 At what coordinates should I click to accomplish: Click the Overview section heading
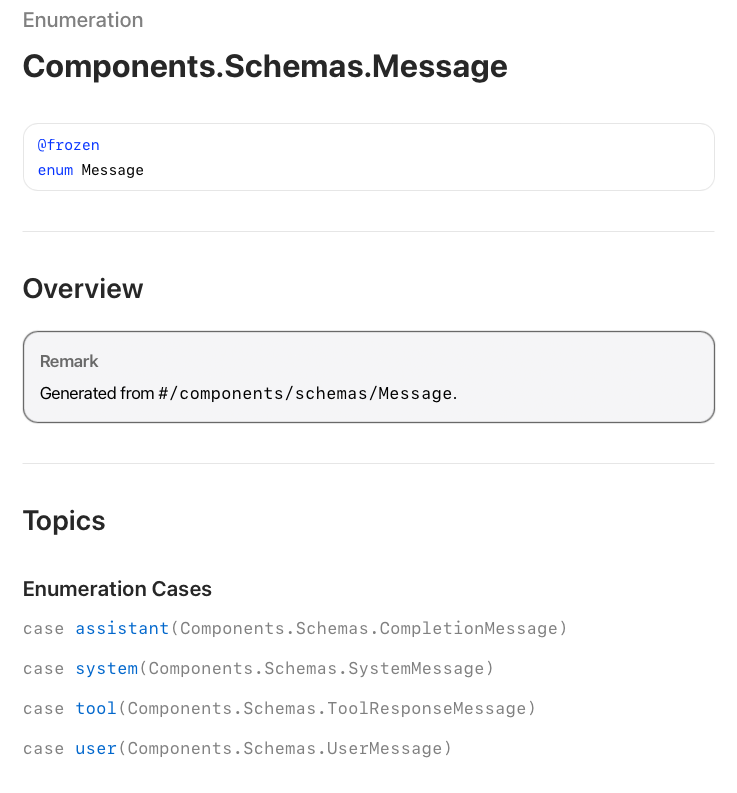point(83,289)
